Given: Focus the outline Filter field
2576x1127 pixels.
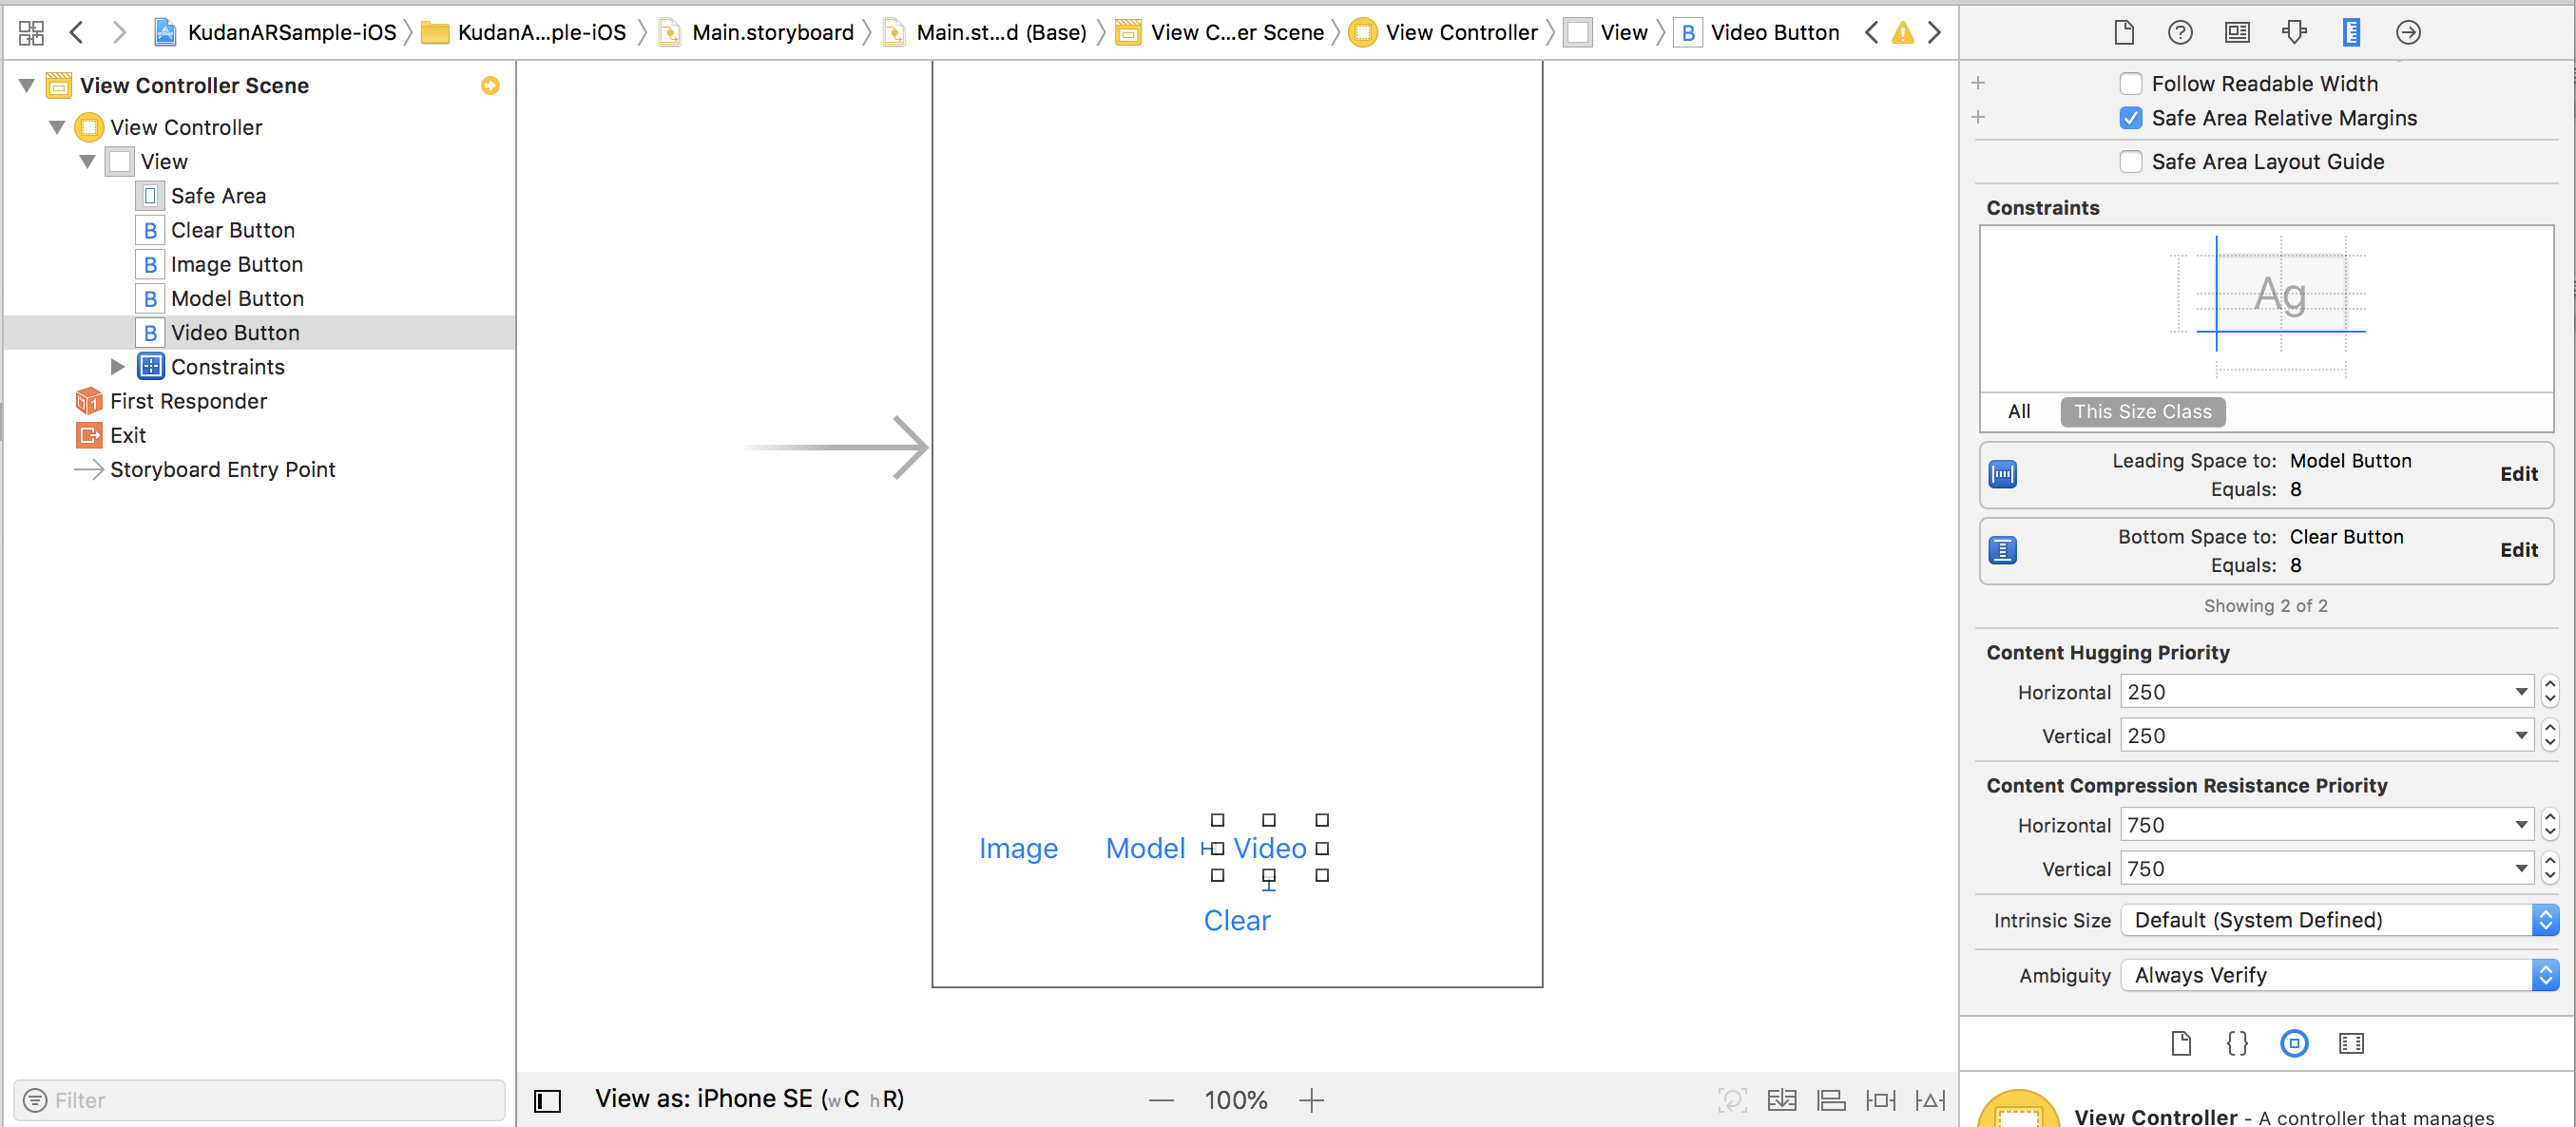Looking at the screenshot, I should click(259, 1100).
